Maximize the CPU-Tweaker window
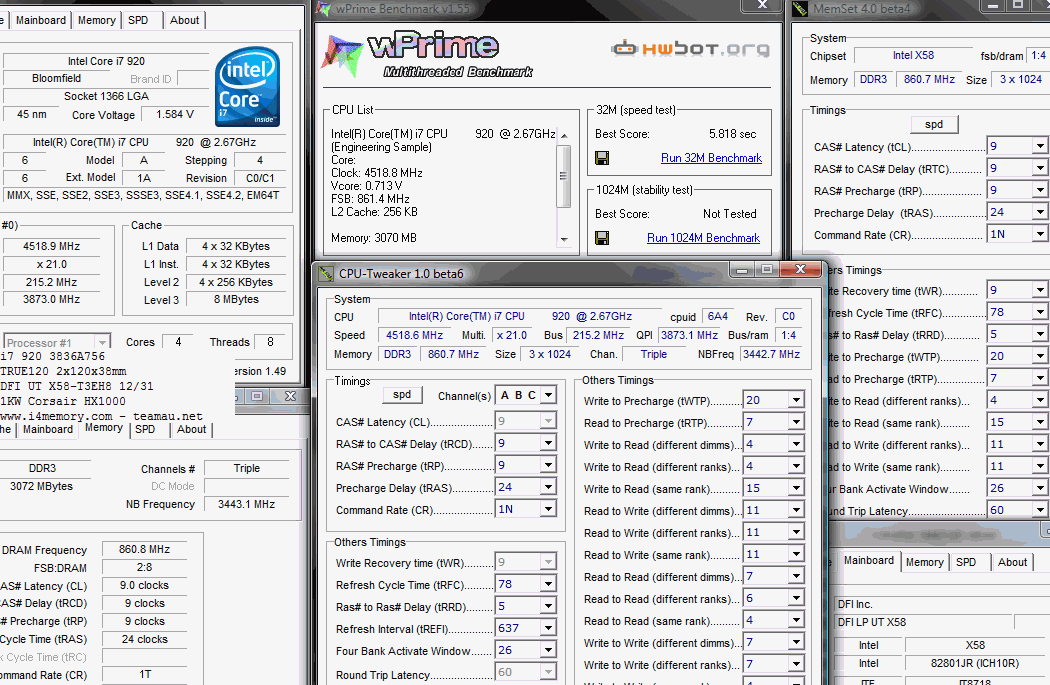This screenshot has width=1050, height=685. click(x=767, y=269)
